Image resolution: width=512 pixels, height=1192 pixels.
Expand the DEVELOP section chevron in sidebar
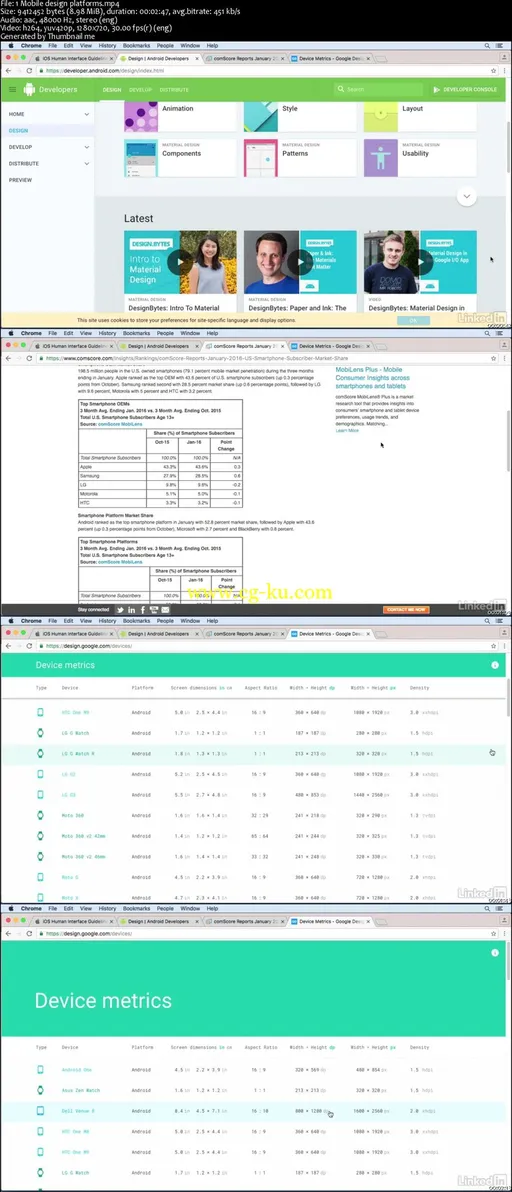click(87, 147)
